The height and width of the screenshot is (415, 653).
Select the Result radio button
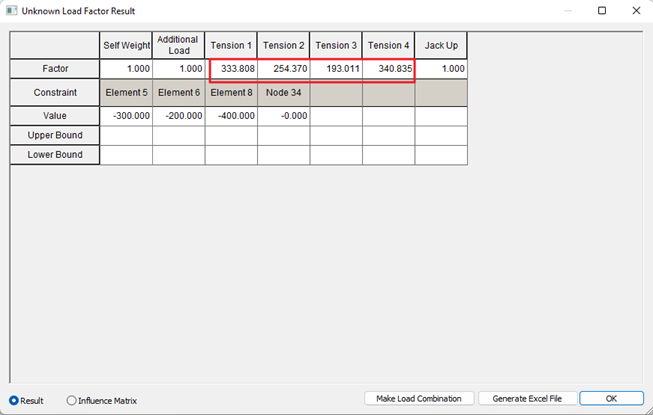click(x=14, y=400)
